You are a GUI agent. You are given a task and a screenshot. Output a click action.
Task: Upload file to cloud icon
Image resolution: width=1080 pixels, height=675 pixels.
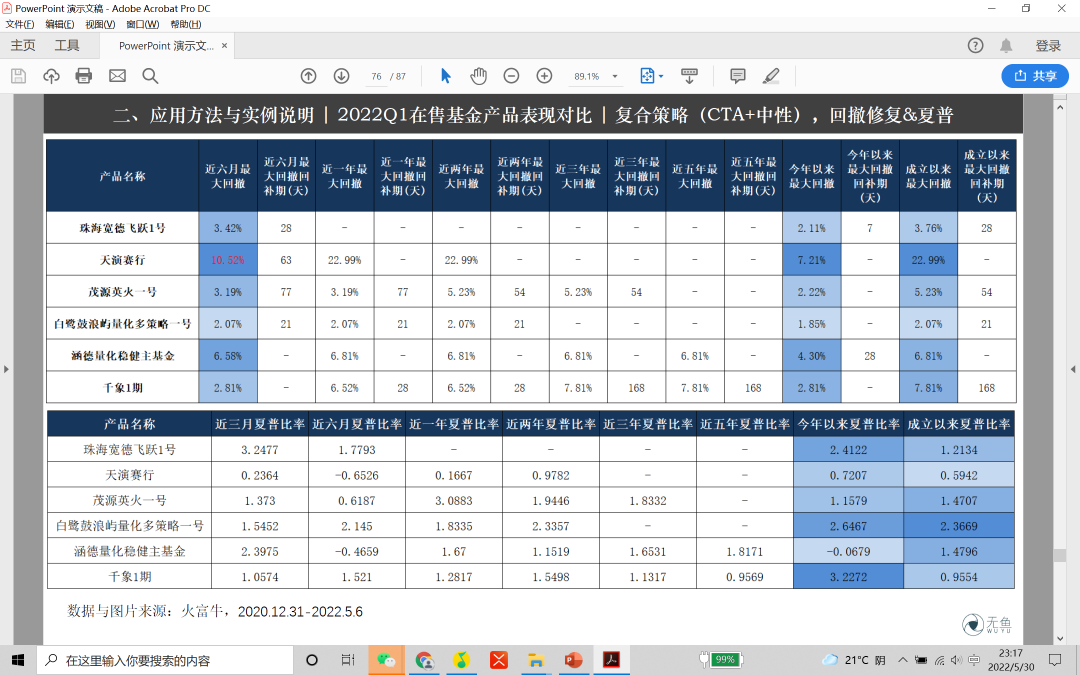tap(52, 76)
